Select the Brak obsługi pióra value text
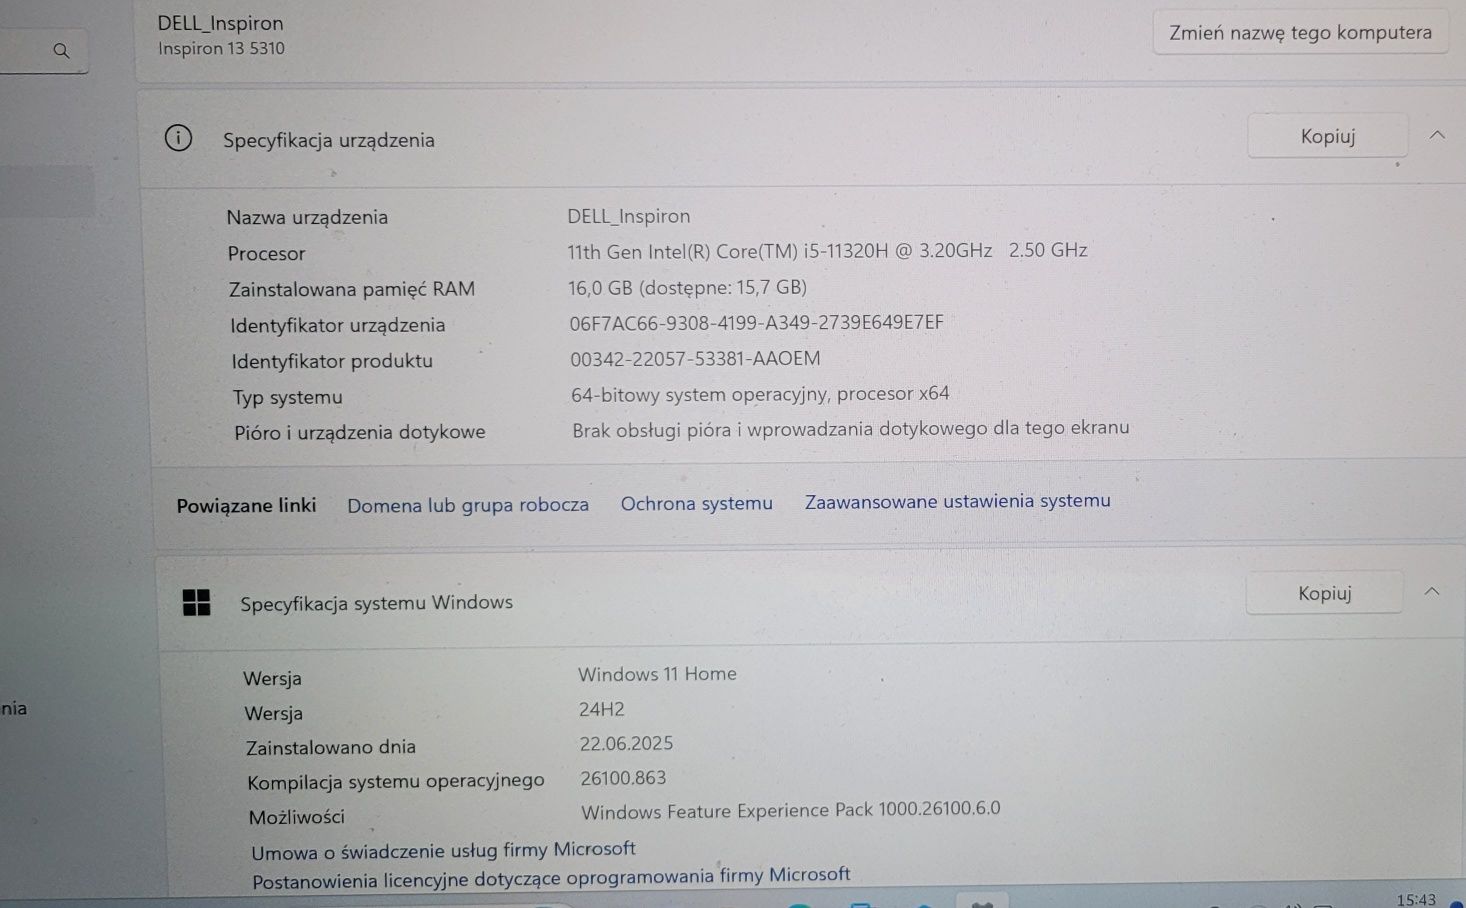 coord(851,429)
